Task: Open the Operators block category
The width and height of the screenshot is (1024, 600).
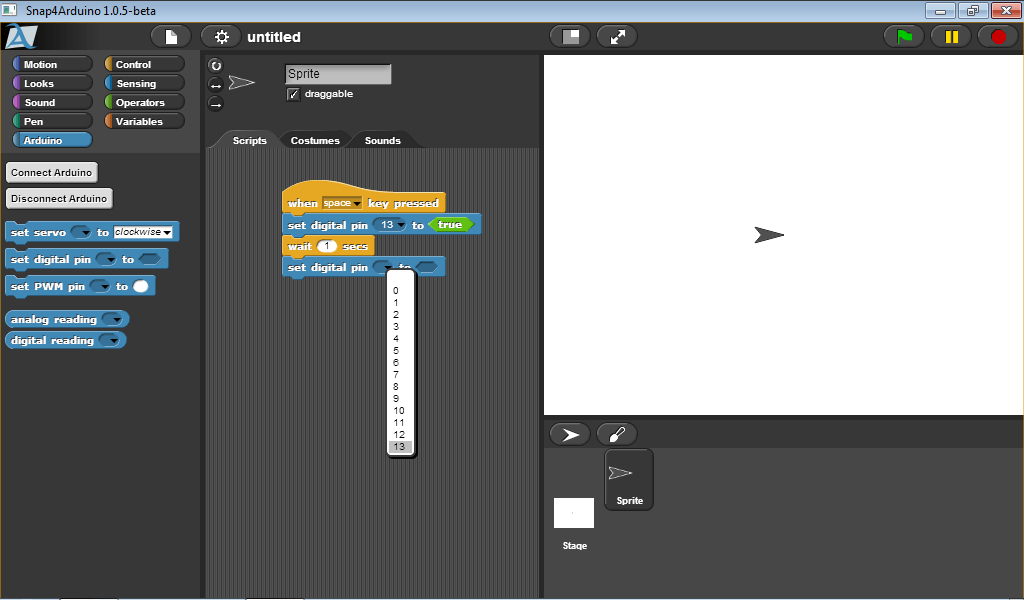Action: [x=144, y=102]
